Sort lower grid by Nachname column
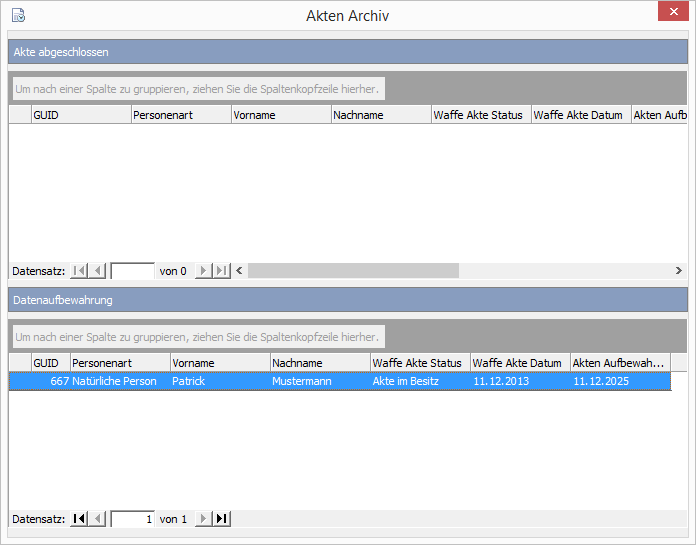This screenshot has width=696, height=545. click(320, 363)
